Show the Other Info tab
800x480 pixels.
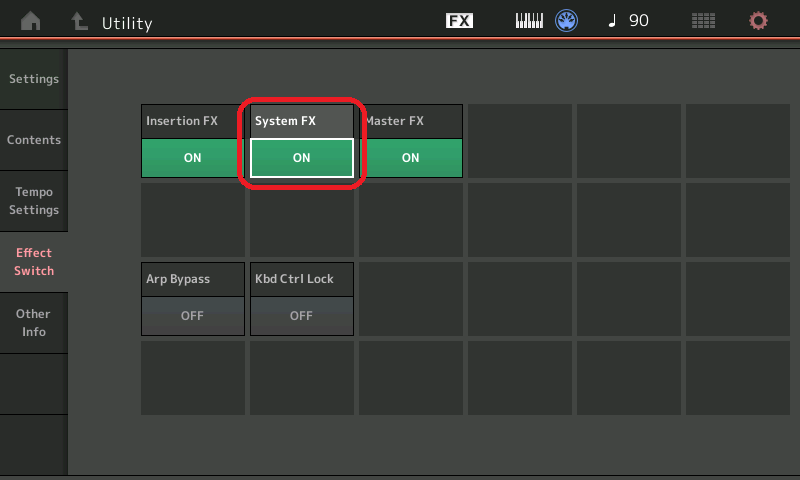34,323
